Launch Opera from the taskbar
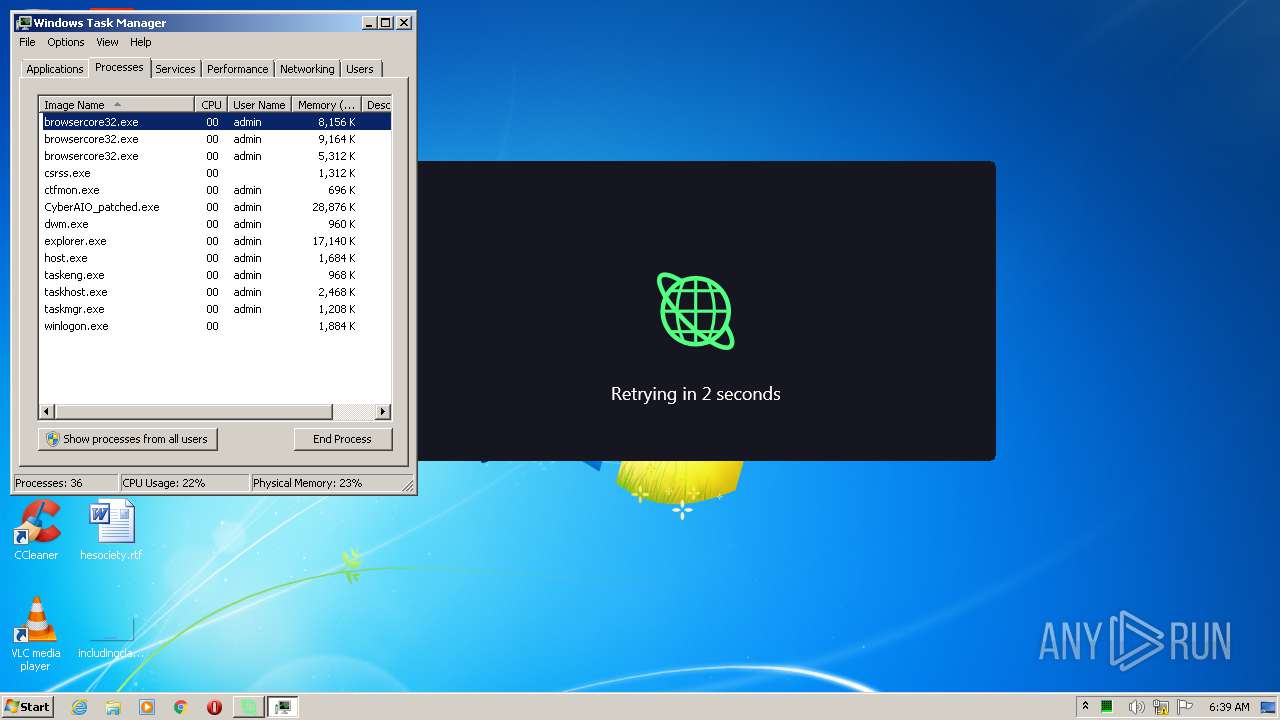This screenshot has height=720, width=1280. 214,707
